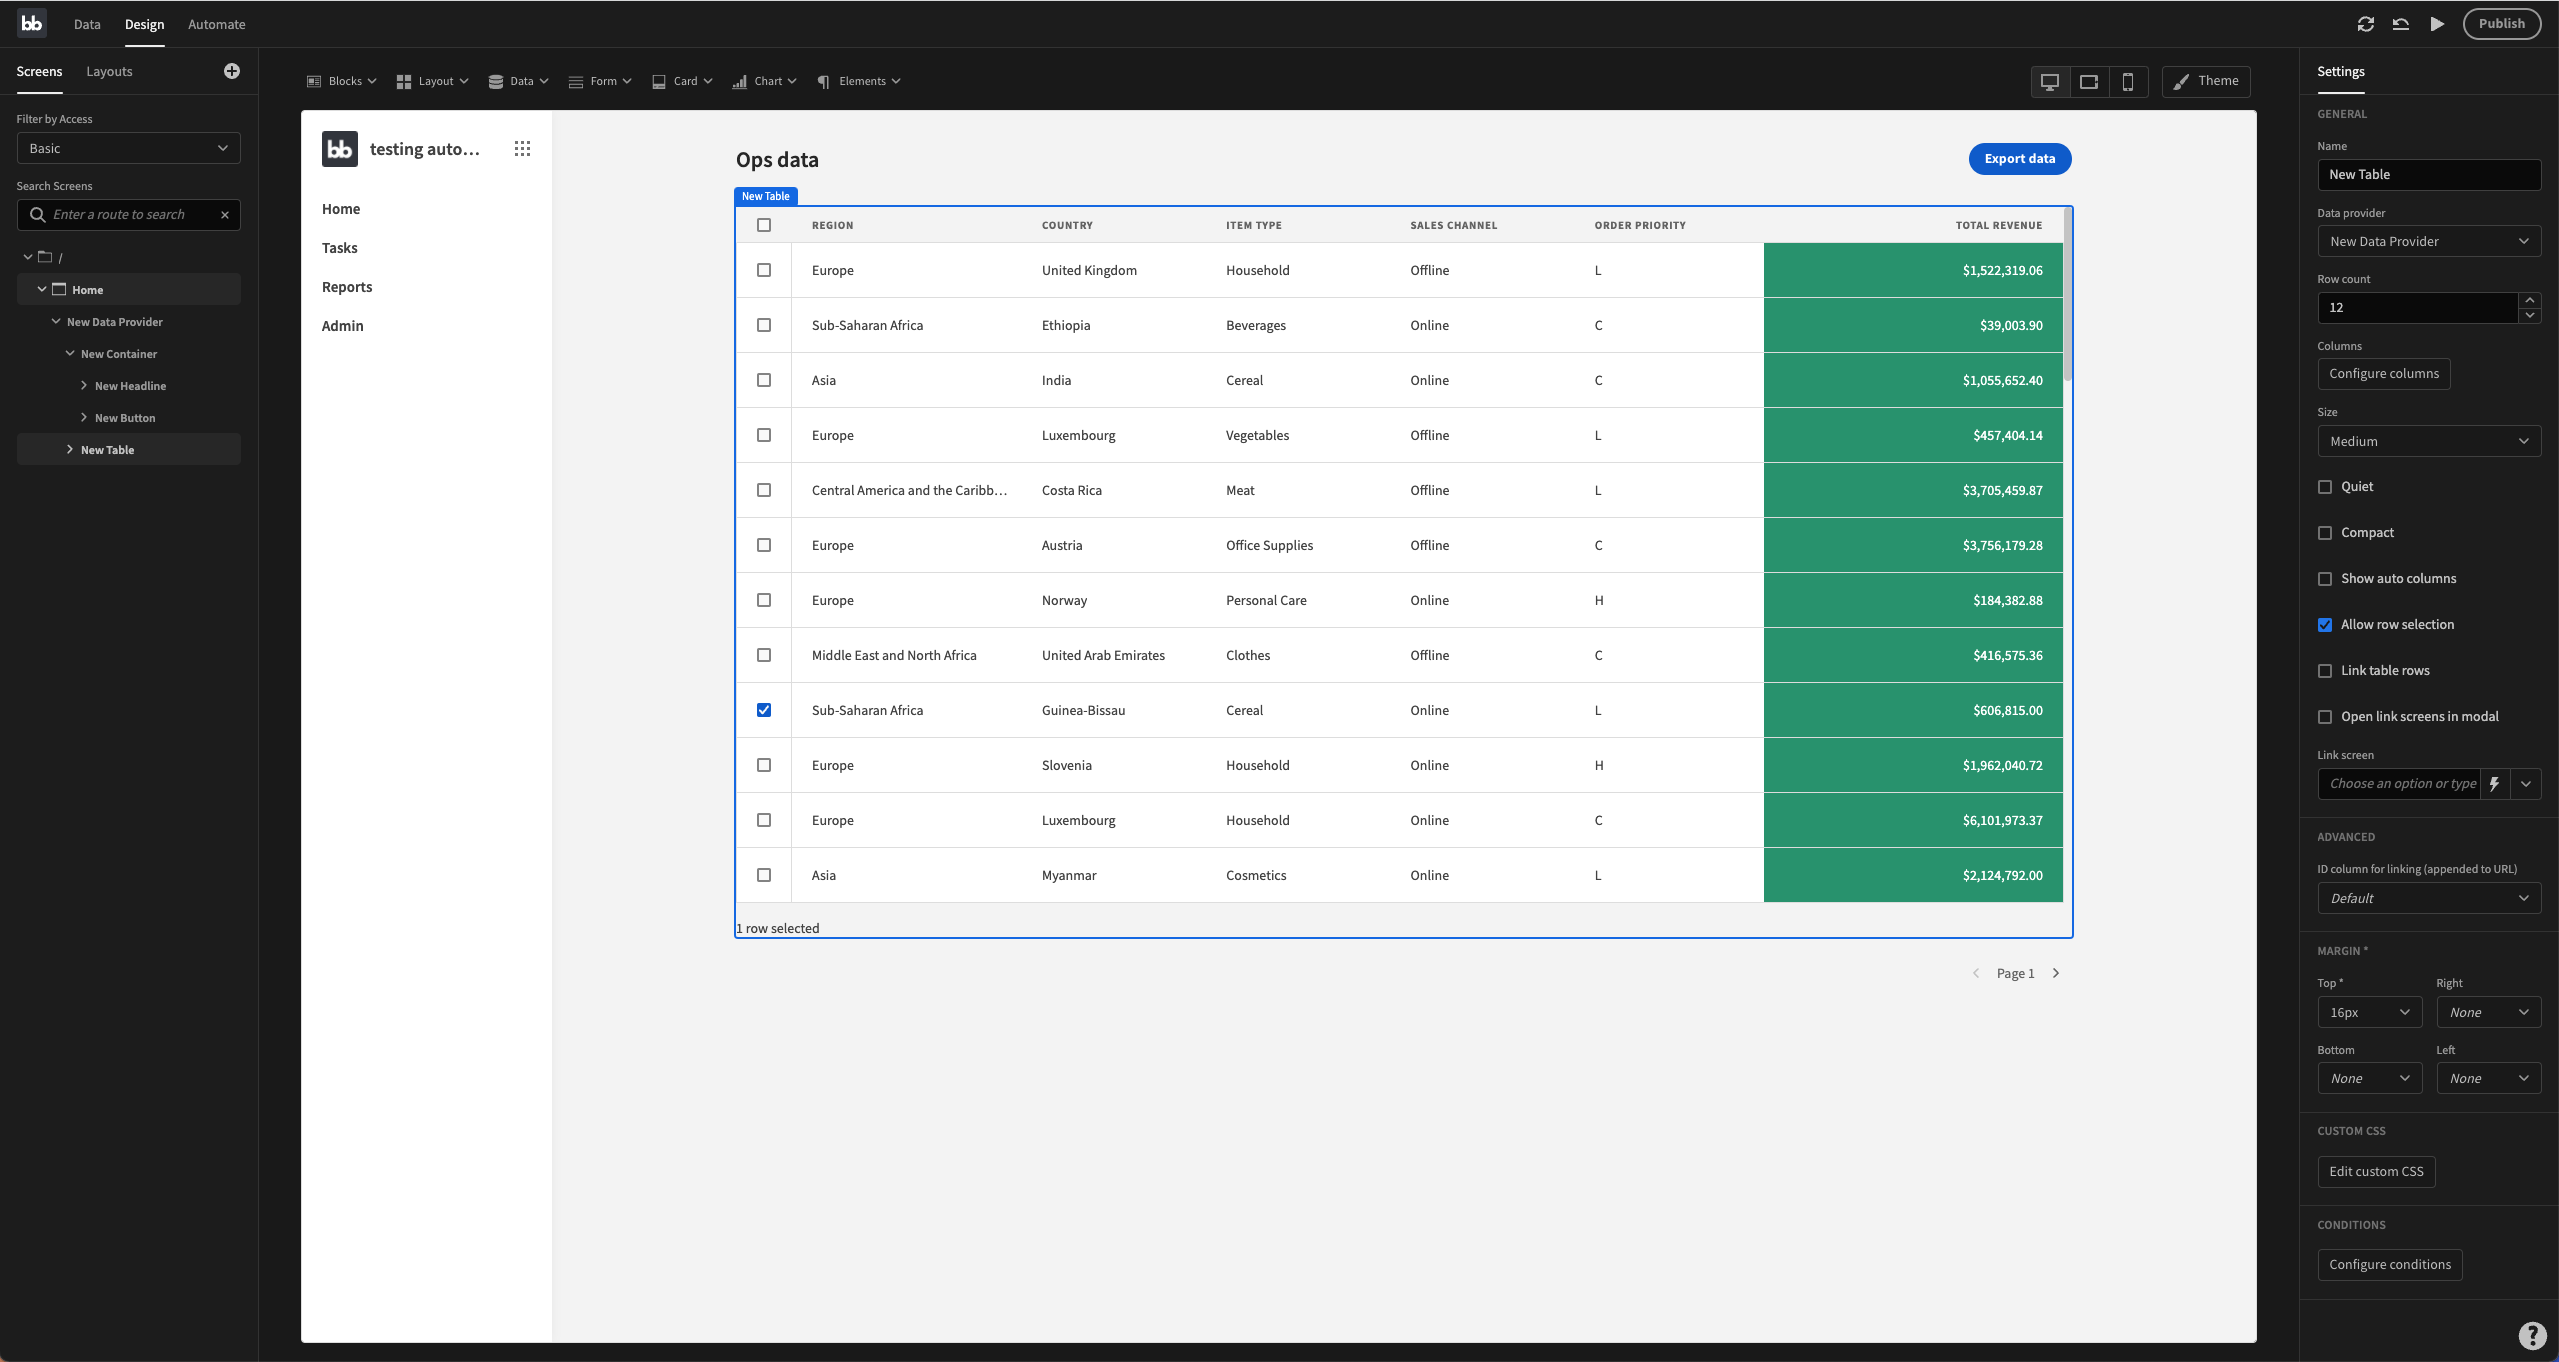The image size is (2559, 1362).
Task: Switch to tablet preview icon
Action: tap(2089, 82)
